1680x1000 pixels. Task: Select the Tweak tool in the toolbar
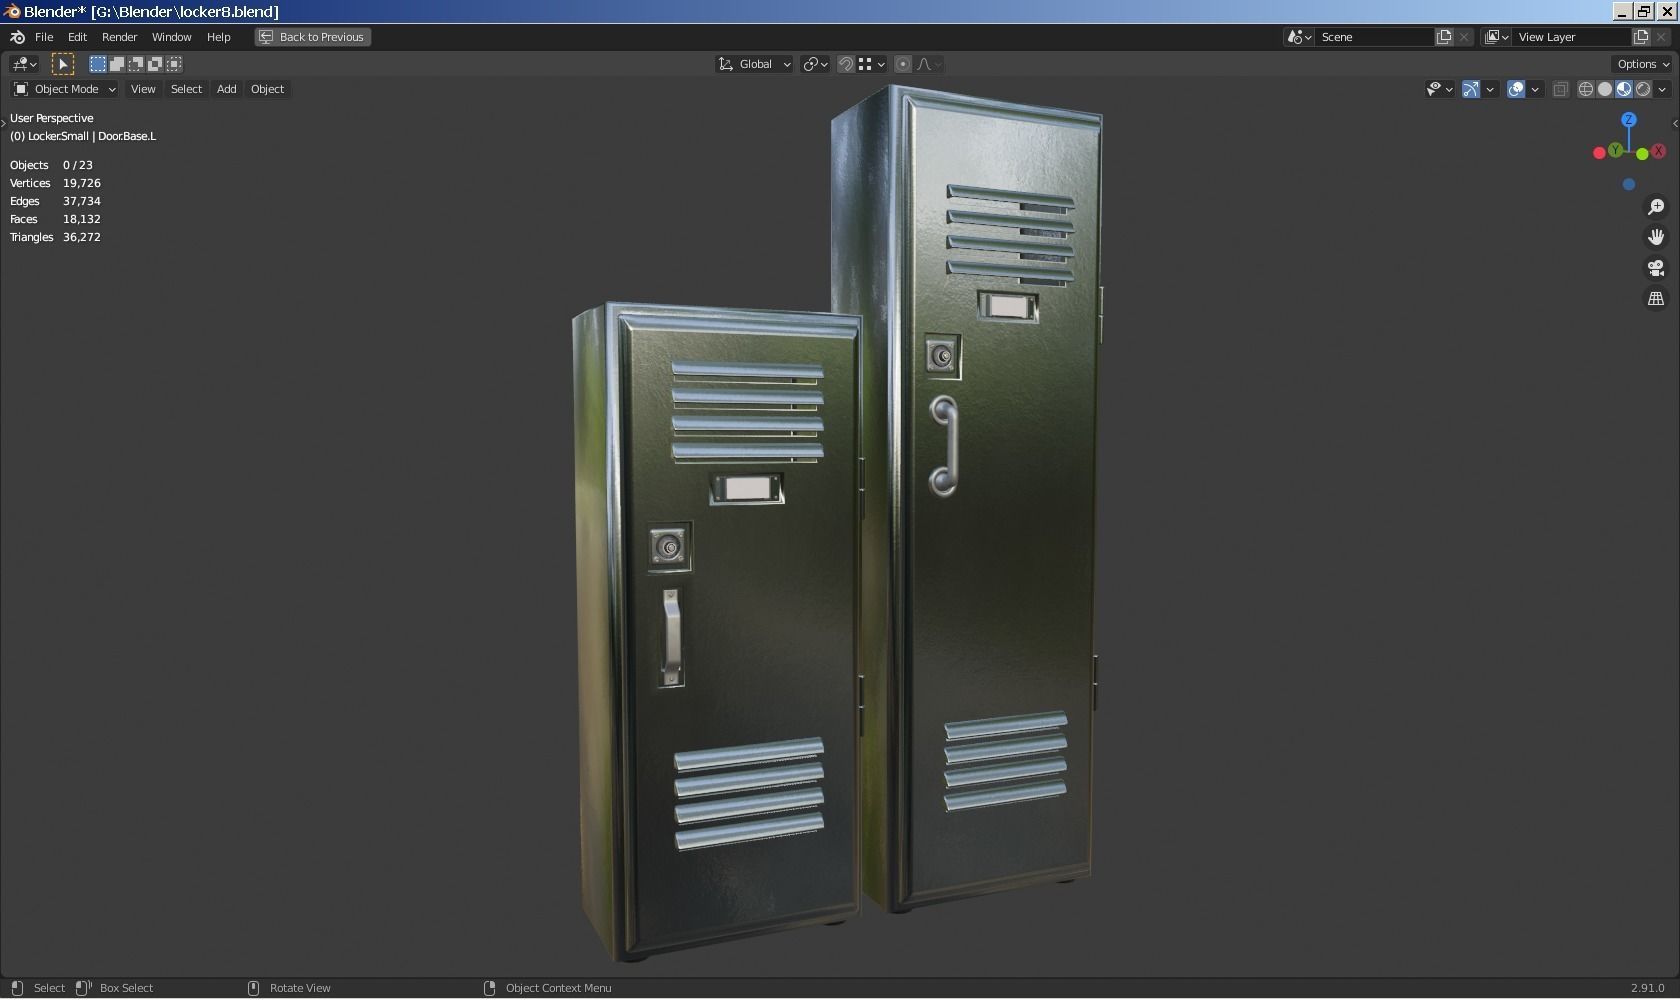[x=63, y=64]
